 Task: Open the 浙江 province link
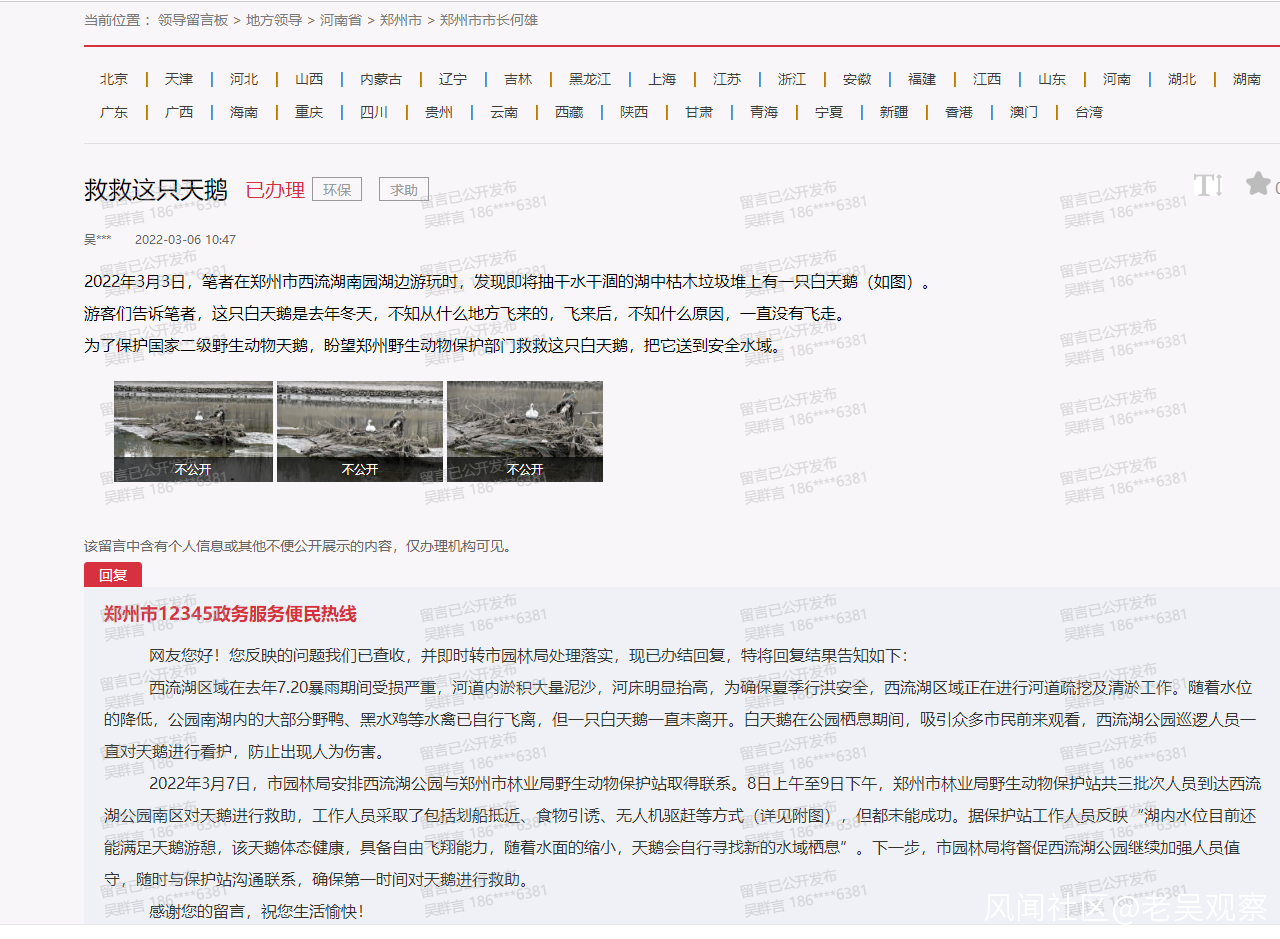pyautogui.click(x=792, y=79)
